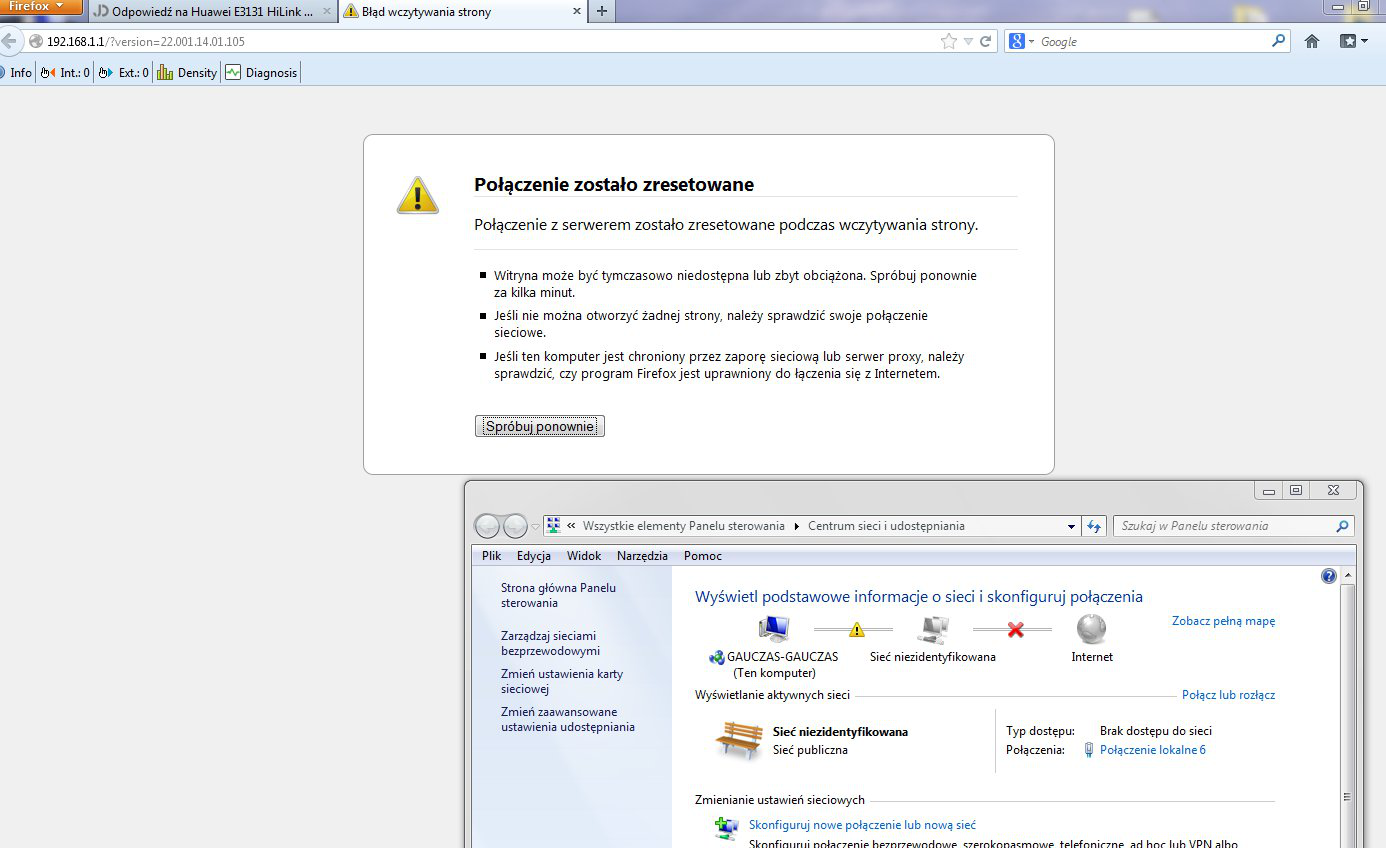Open the Firefox menu button dropdown
Viewport: 1386px width, 848px height.
(40, 7)
